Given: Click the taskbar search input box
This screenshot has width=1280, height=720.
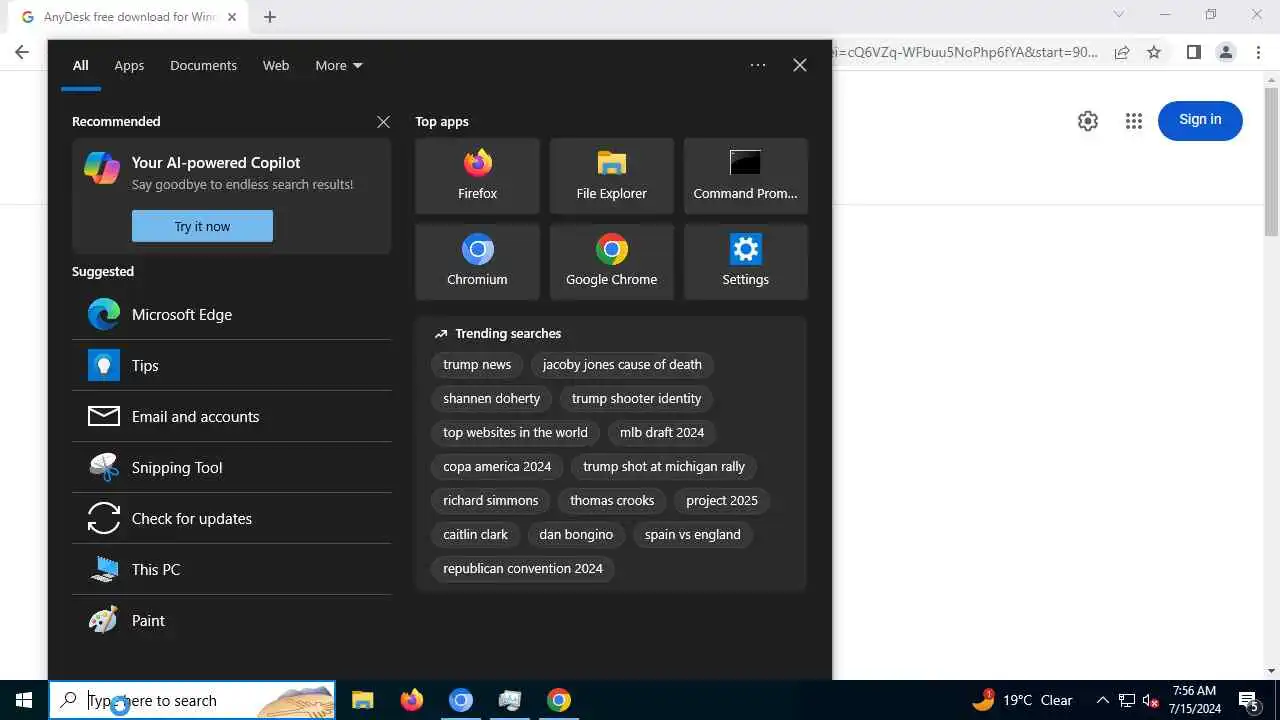Looking at the screenshot, I should click(192, 700).
